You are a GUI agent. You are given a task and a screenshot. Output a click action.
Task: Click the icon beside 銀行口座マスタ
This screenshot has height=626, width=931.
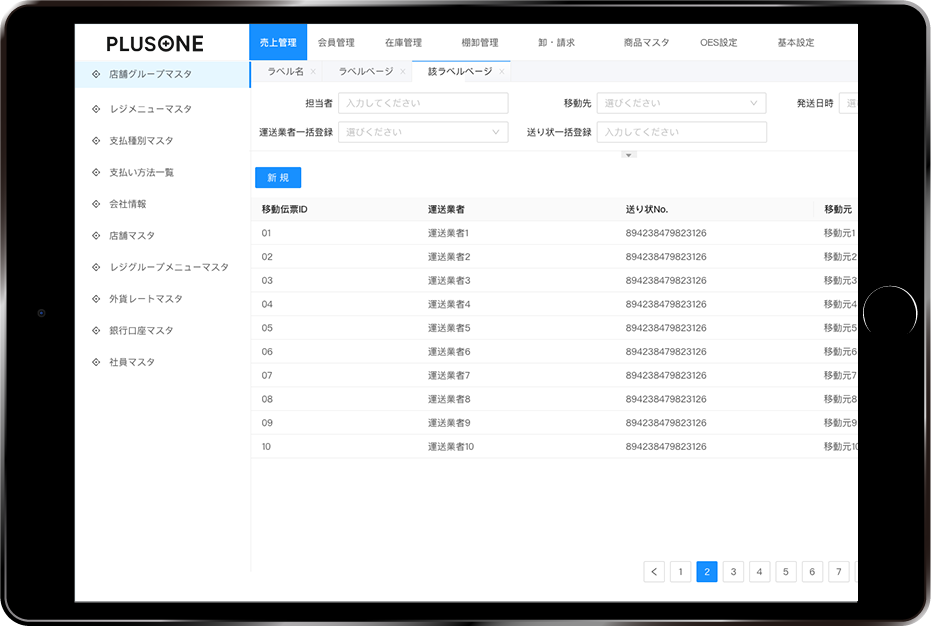96,331
